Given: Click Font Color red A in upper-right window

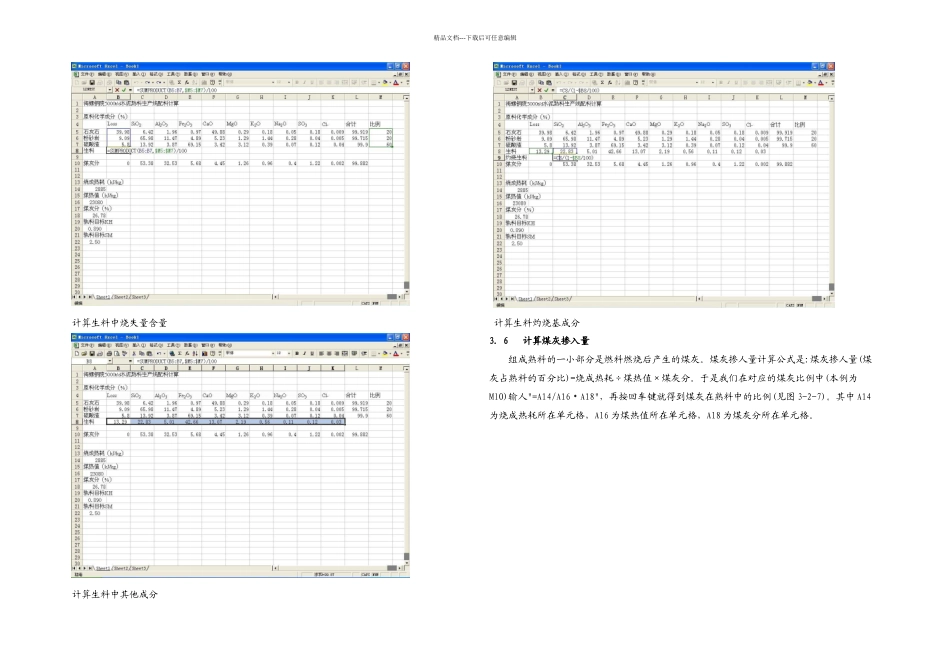Looking at the screenshot, I should (x=821, y=82).
